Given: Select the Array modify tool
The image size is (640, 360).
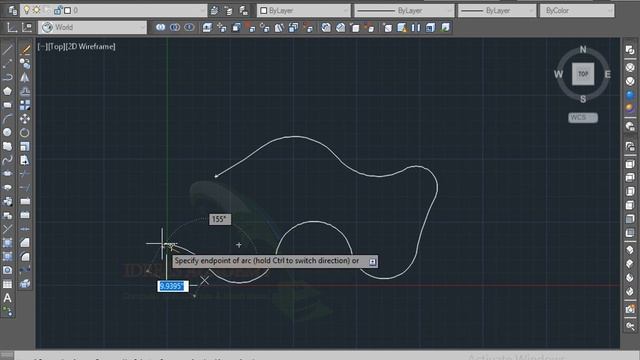Looking at the screenshot, I should tap(25, 105).
